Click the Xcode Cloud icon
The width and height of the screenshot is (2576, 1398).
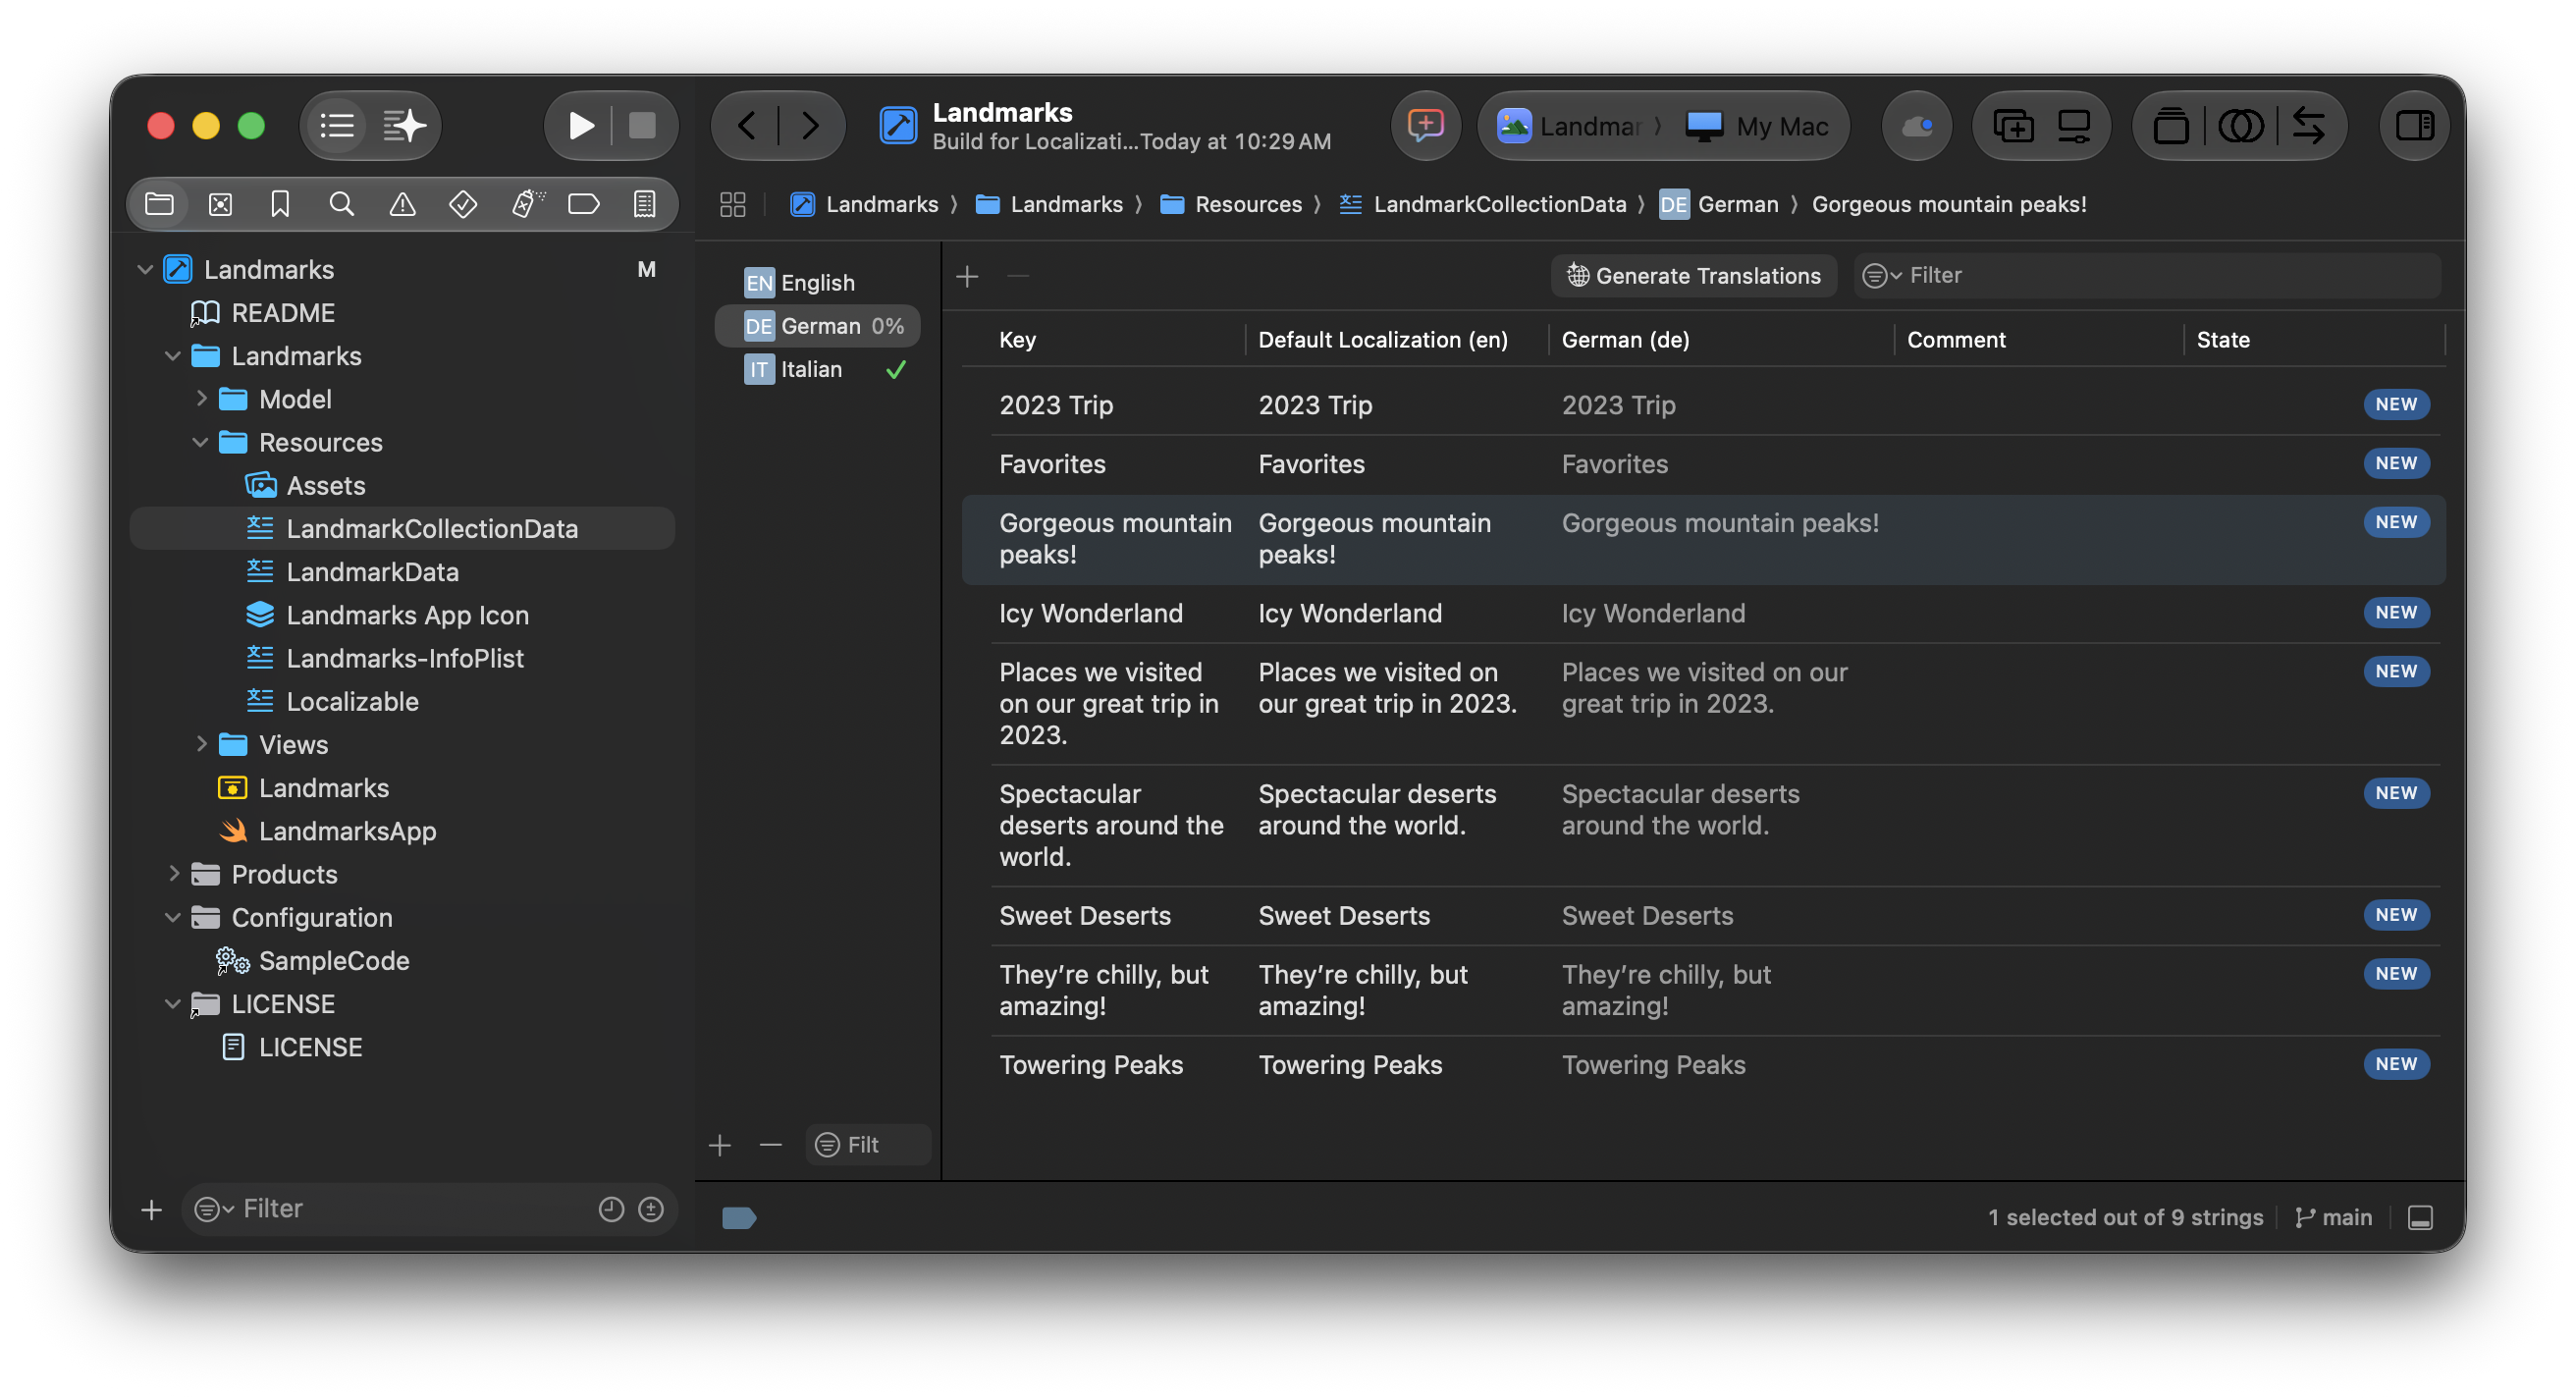tap(1917, 126)
